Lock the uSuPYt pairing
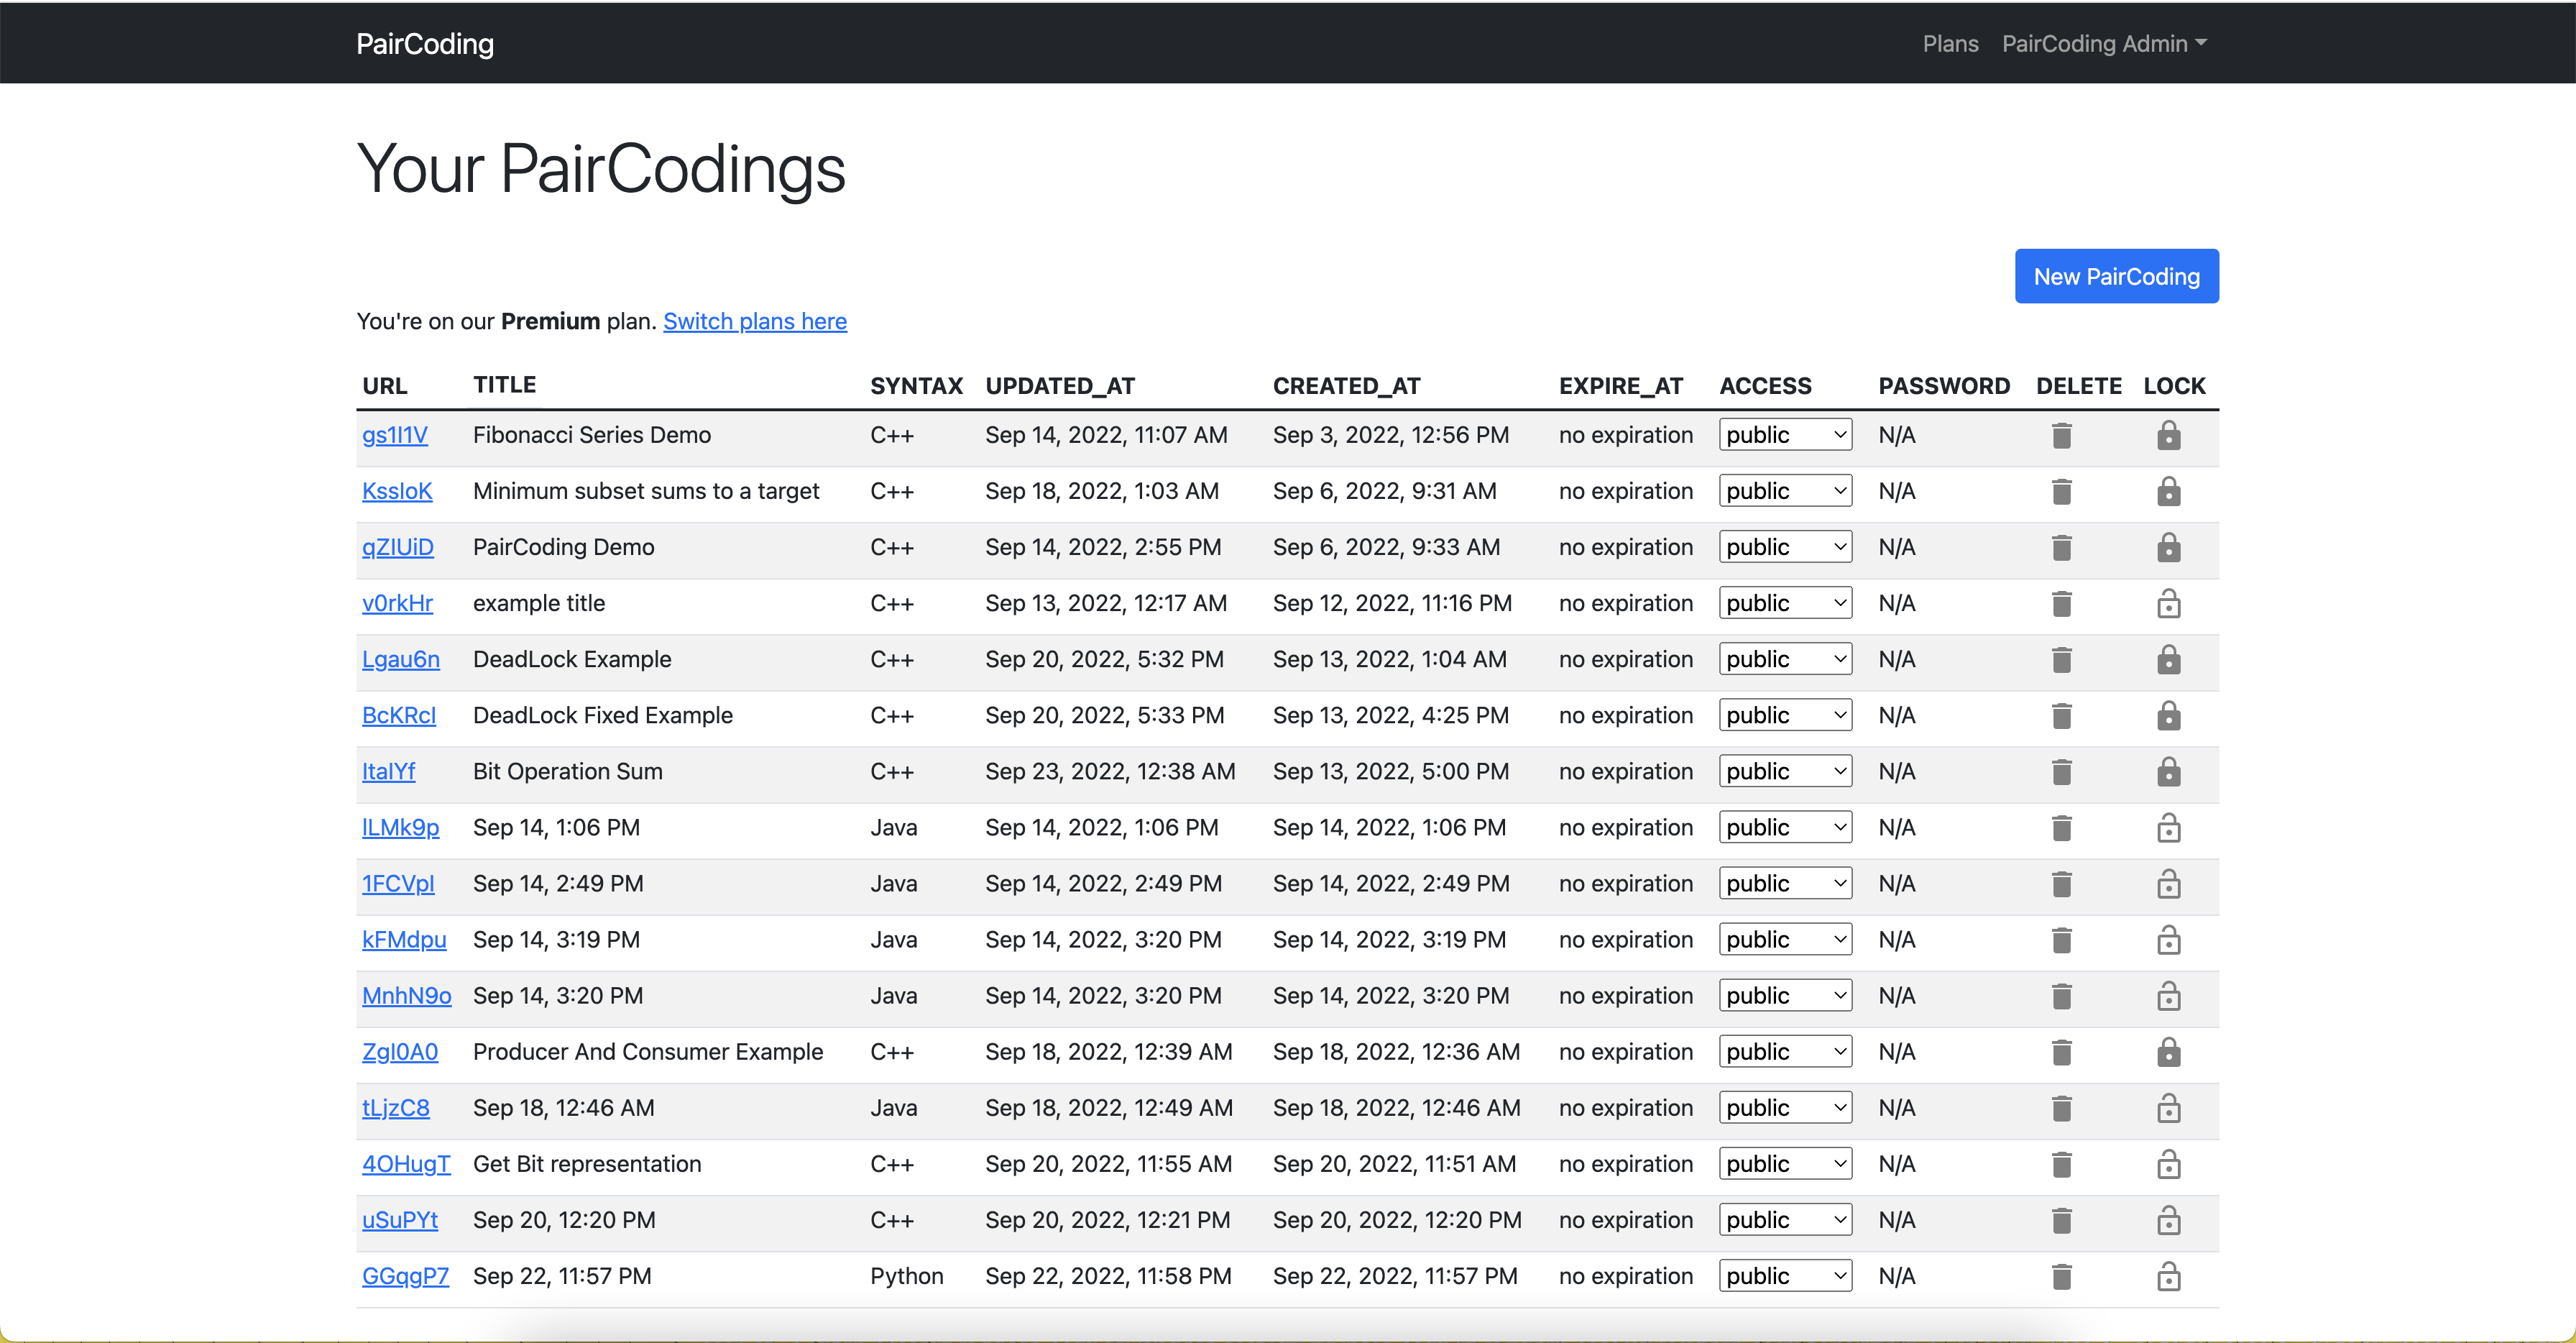 pyautogui.click(x=2168, y=1219)
